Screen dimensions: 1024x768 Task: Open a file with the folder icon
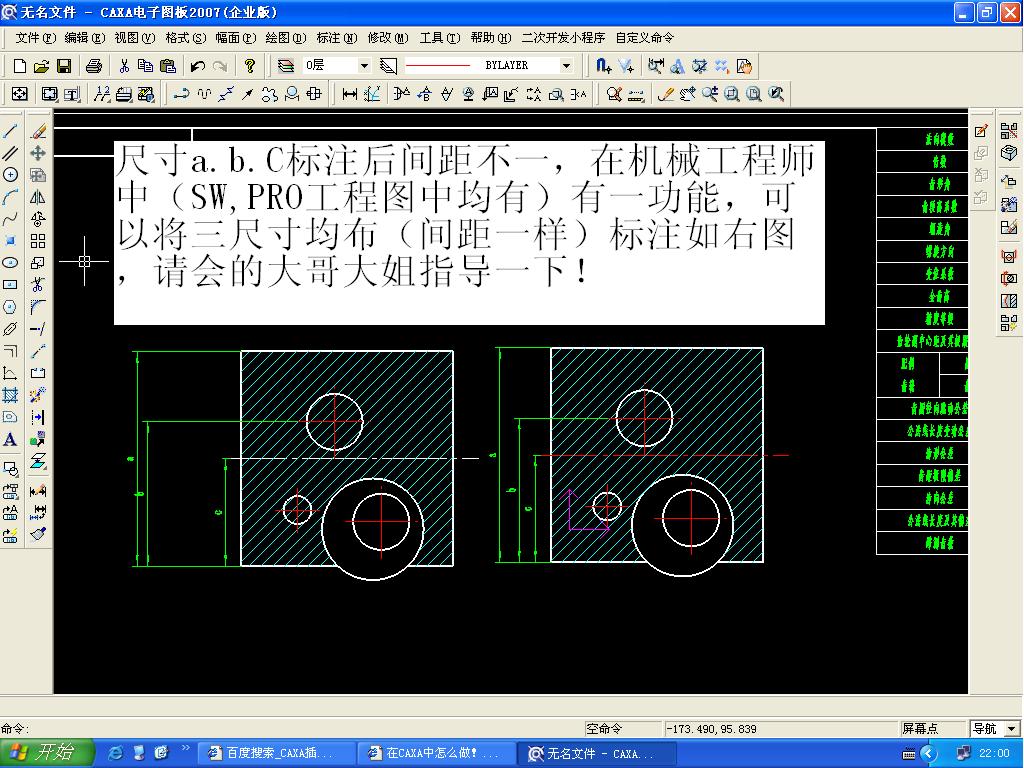coord(41,65)
